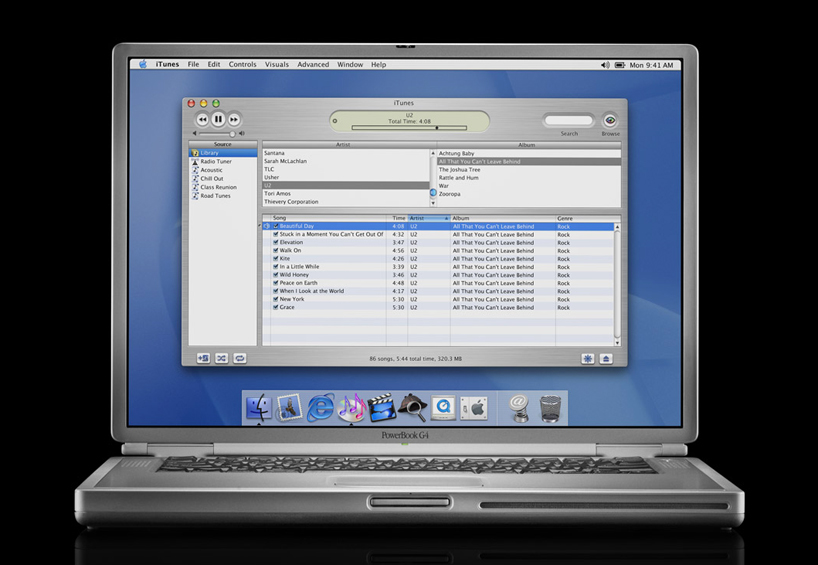Open the Visuals menu

click(x=276, y=65)
